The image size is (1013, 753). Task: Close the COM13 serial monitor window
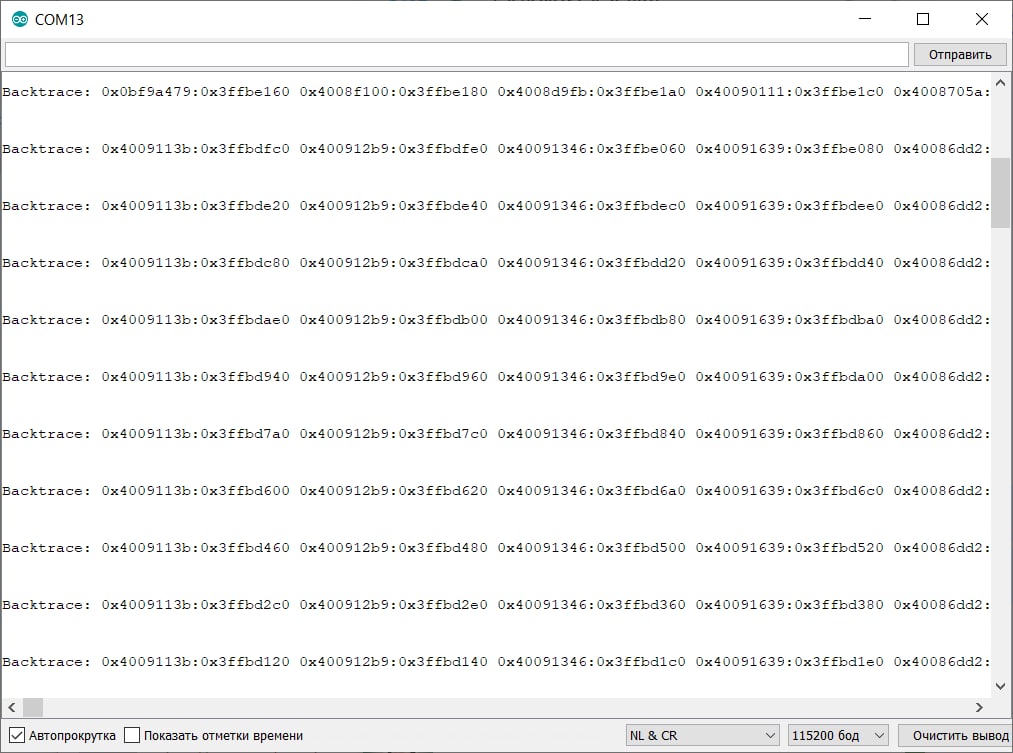(982, 19)
